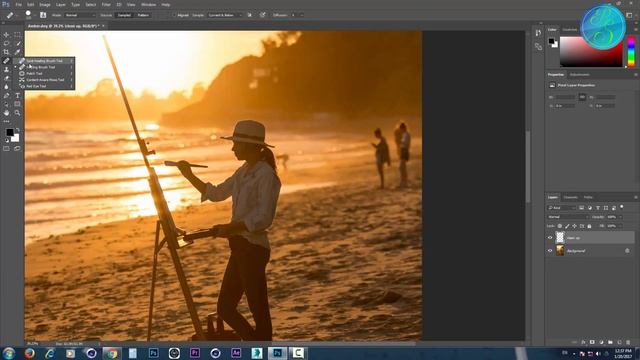Set source to Sampled
Image resolution: width=640 pixels, height=360 pixels.
point(124,15)
